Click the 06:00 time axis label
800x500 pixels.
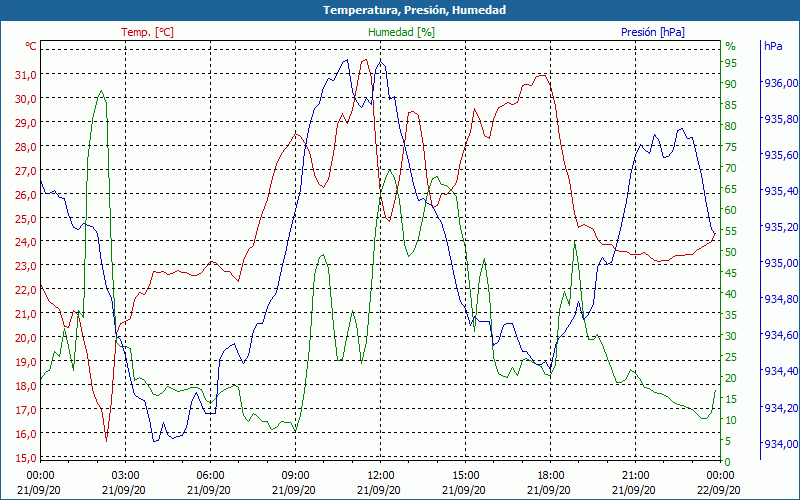[210, 476]
